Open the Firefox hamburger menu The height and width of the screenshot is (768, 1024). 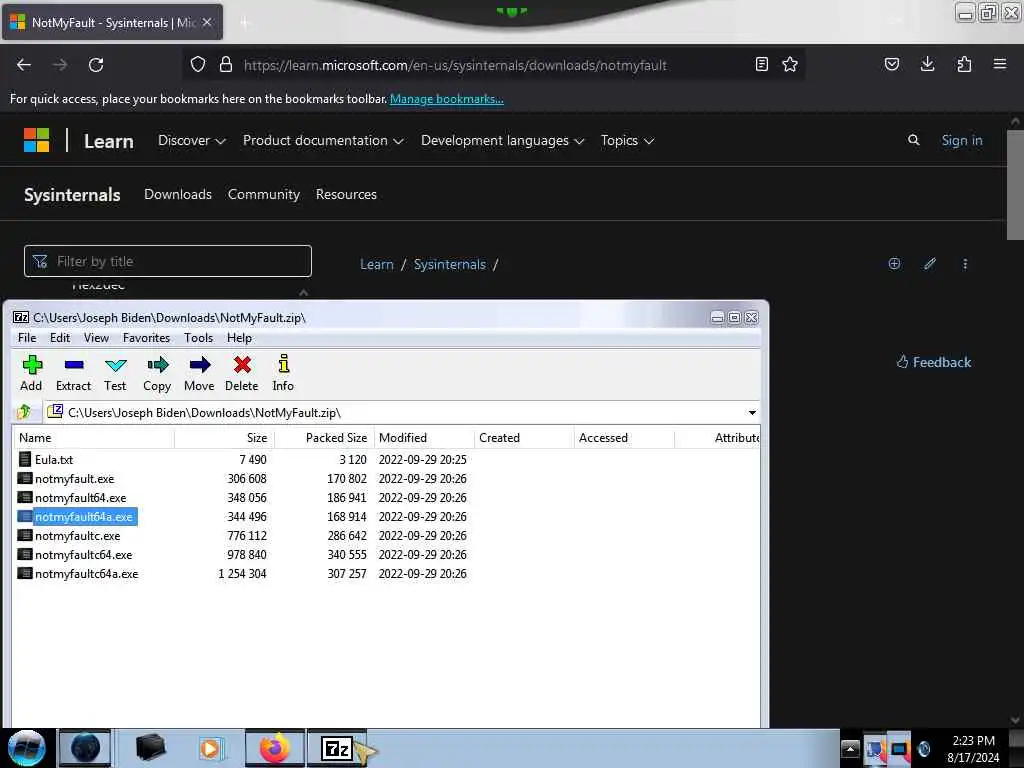tap(999, 65)
